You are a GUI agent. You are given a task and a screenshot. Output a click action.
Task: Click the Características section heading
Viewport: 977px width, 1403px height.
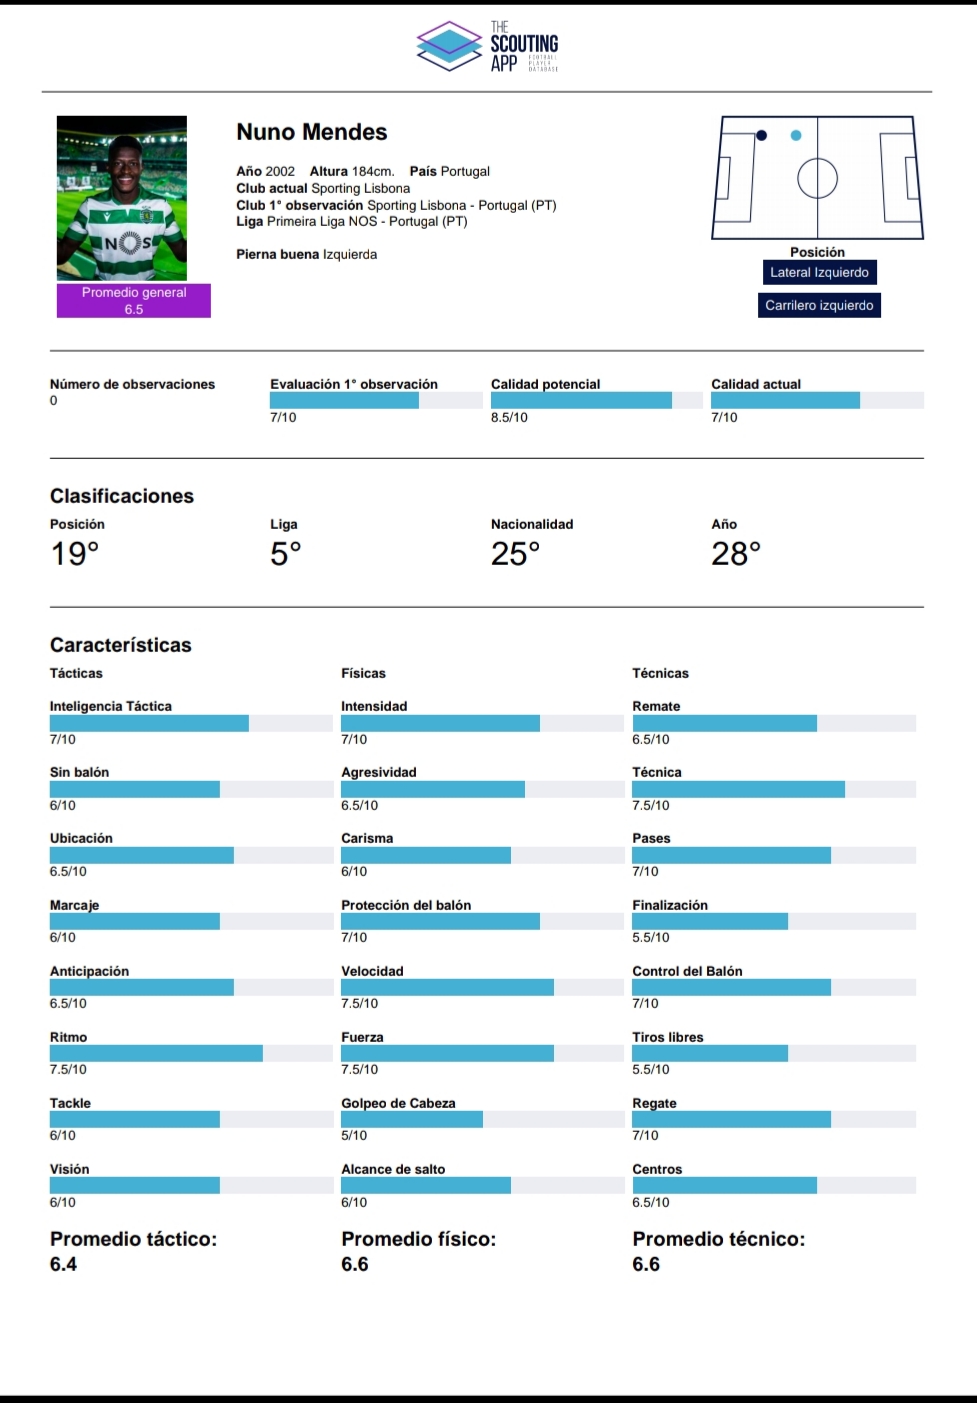[x=121, y=645]
